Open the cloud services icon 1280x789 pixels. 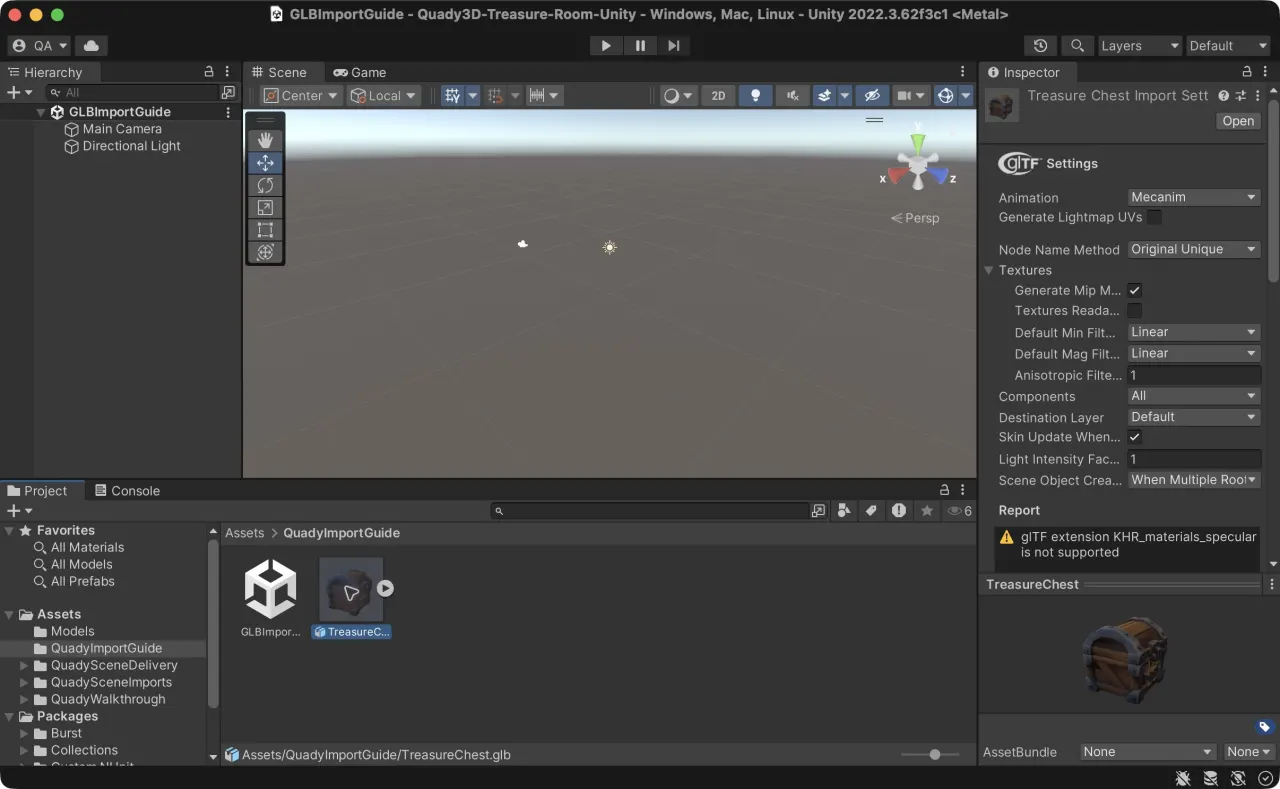91,46
